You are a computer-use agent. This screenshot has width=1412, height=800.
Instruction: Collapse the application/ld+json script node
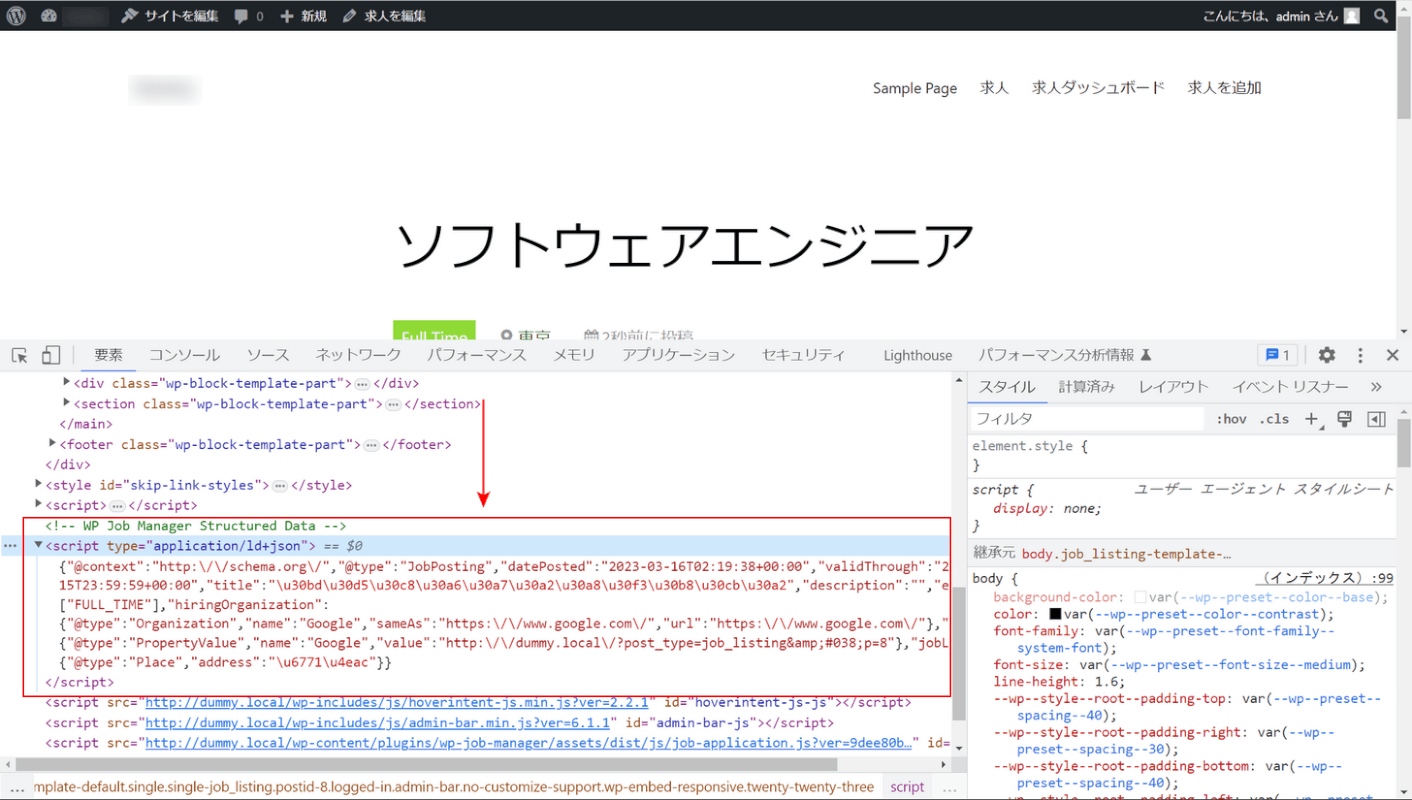[x=39, y=545]
